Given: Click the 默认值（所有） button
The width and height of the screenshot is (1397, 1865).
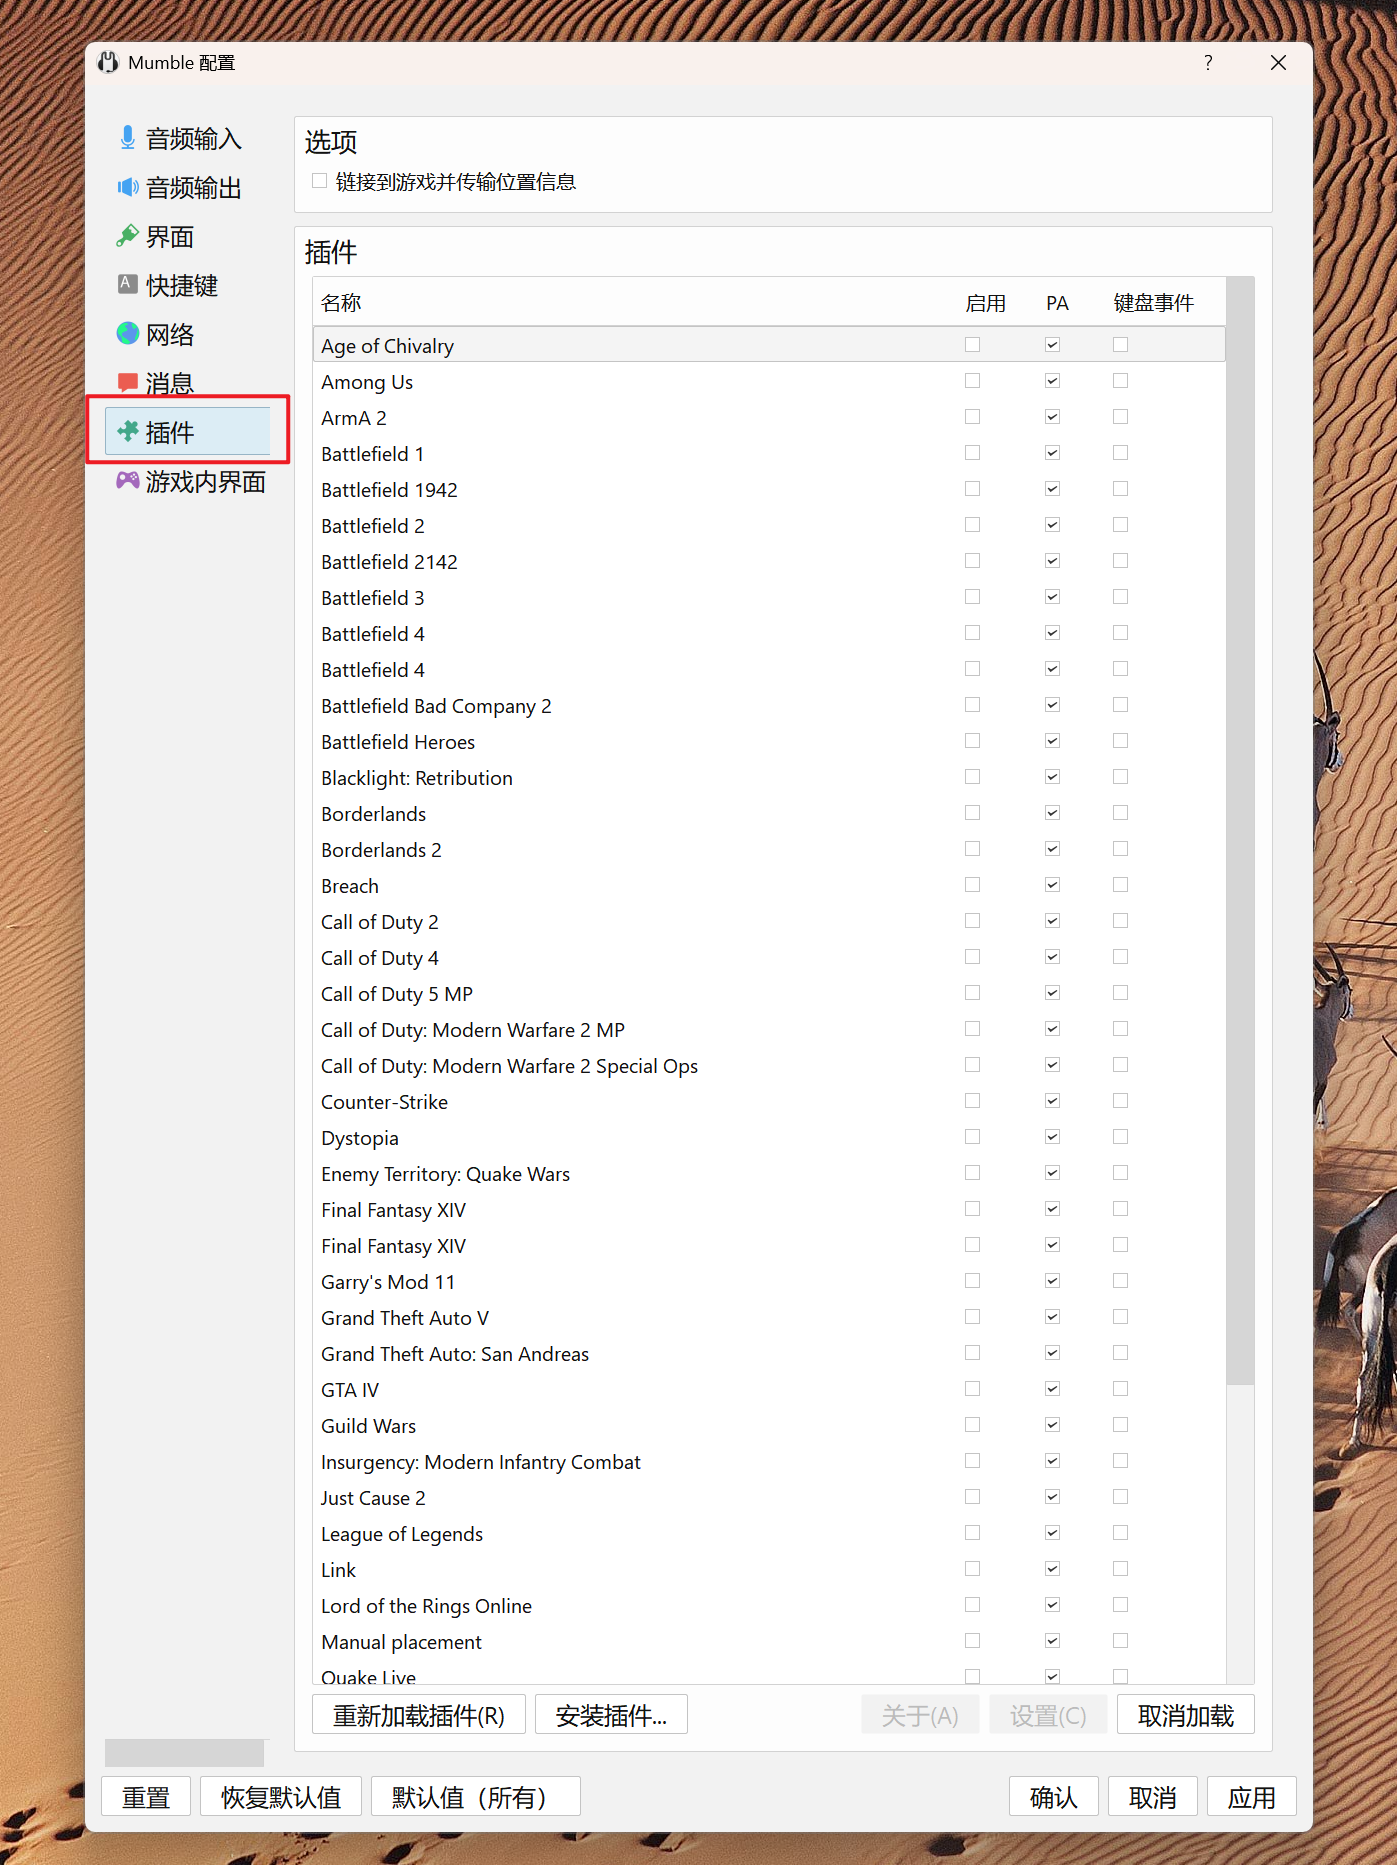Looking at the screenshot, I should (x=475, y=1797).
